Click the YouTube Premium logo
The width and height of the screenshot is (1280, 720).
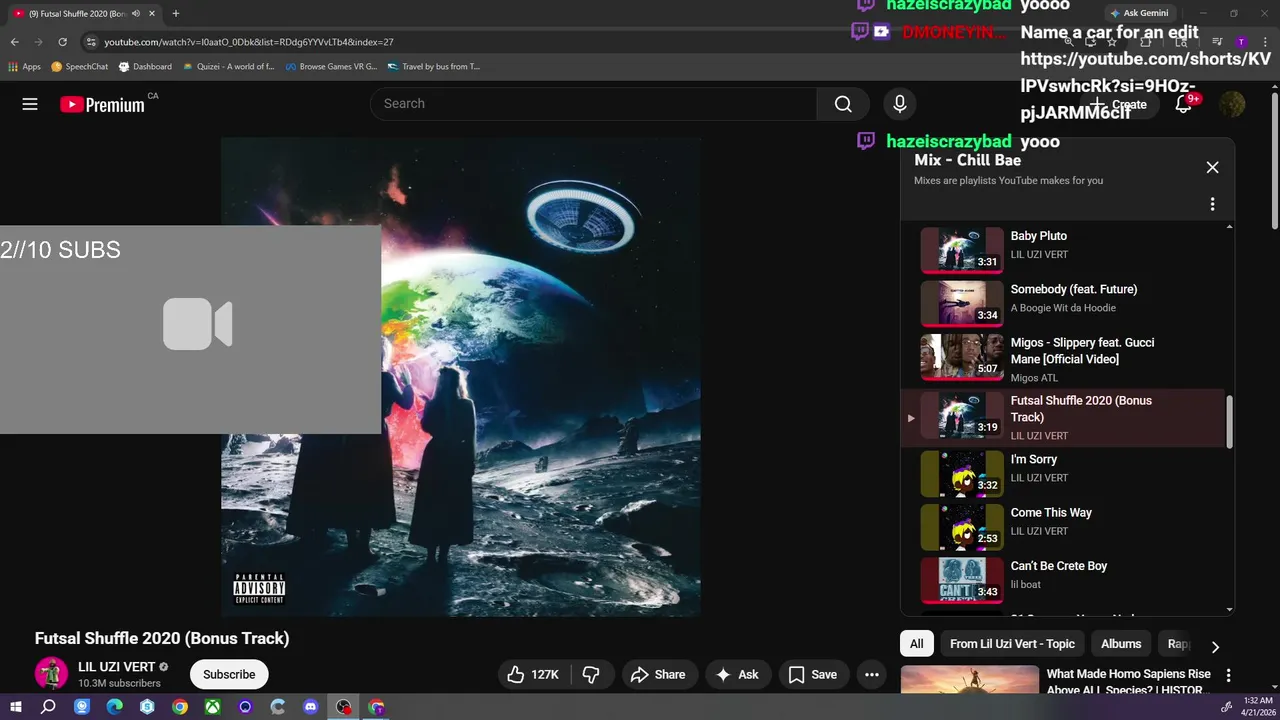click(102, 104)
